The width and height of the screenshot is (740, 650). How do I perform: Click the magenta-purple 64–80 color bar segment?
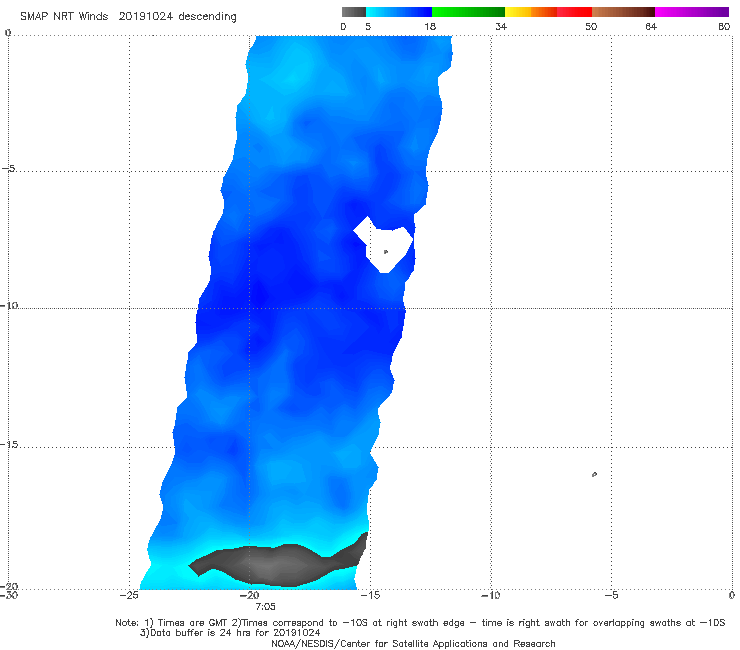click(692, 12)
